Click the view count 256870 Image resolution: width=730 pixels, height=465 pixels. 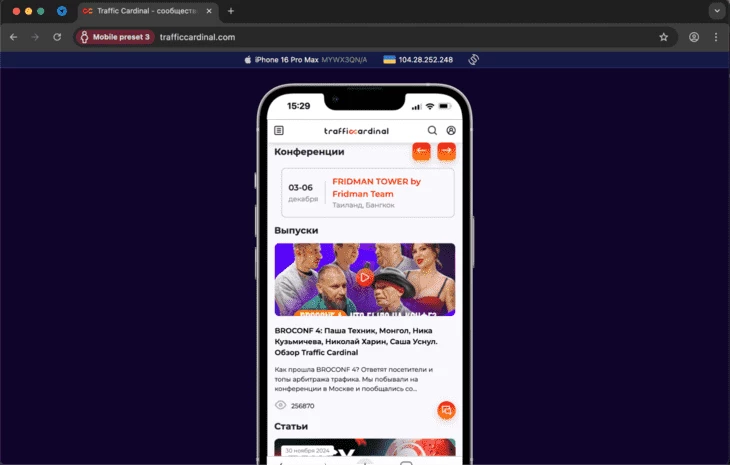(x=303, y=406)
